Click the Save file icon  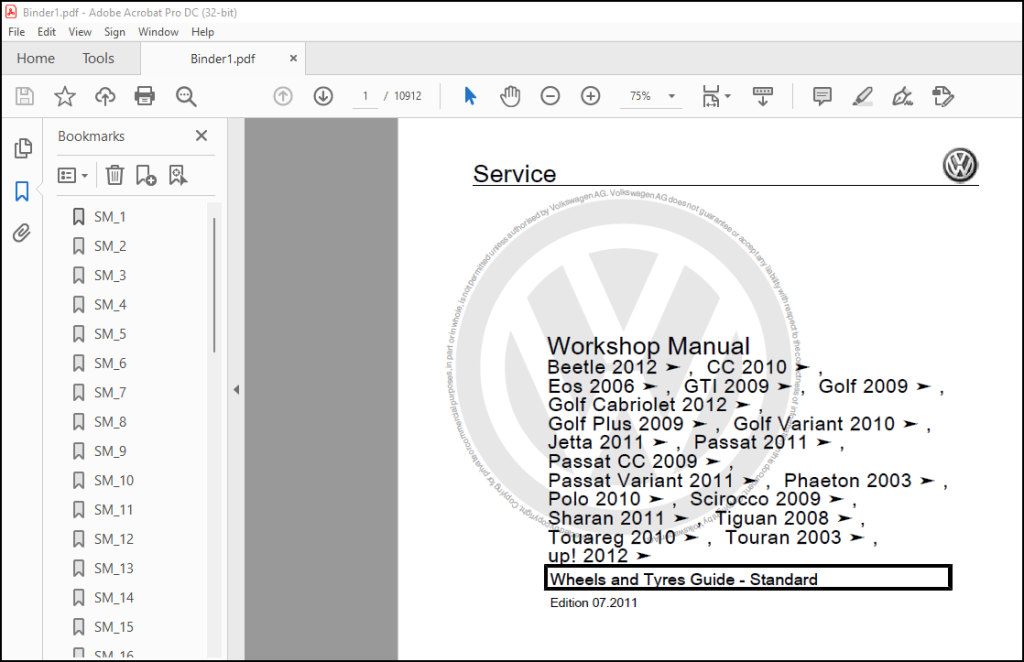pyautogui.click(x=25, y=97)
